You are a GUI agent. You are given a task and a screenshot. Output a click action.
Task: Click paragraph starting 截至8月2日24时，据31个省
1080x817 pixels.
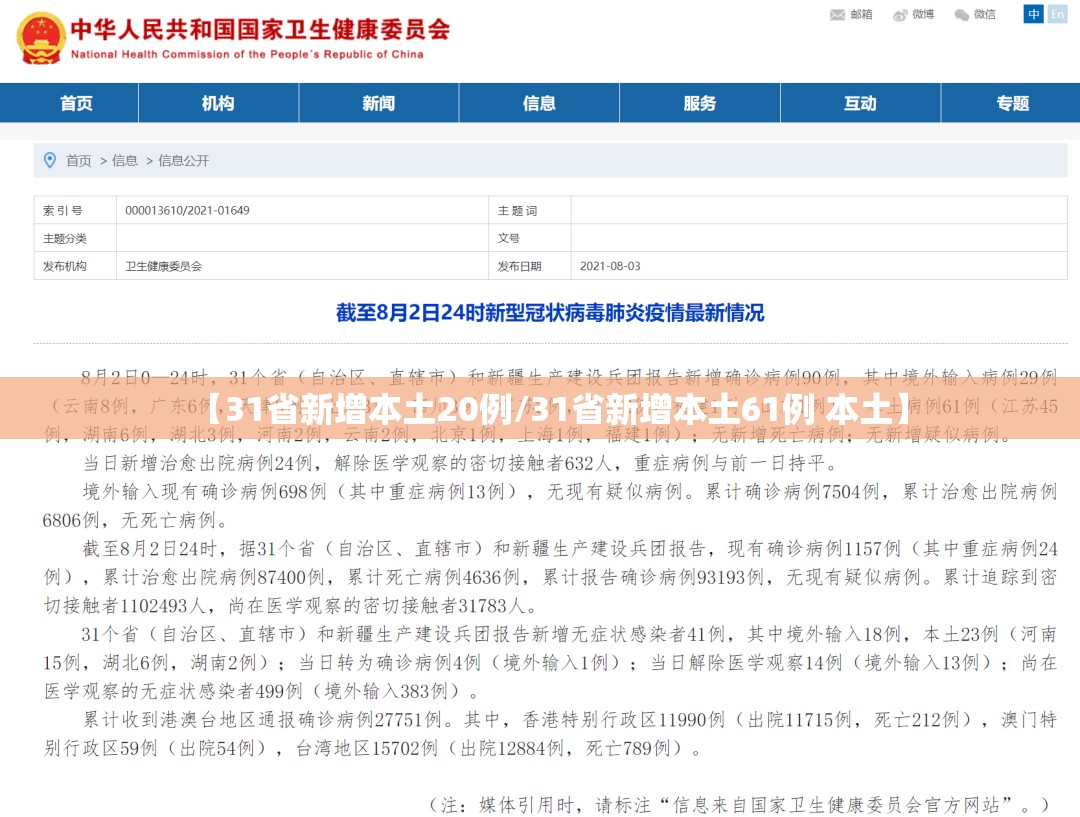550,577
